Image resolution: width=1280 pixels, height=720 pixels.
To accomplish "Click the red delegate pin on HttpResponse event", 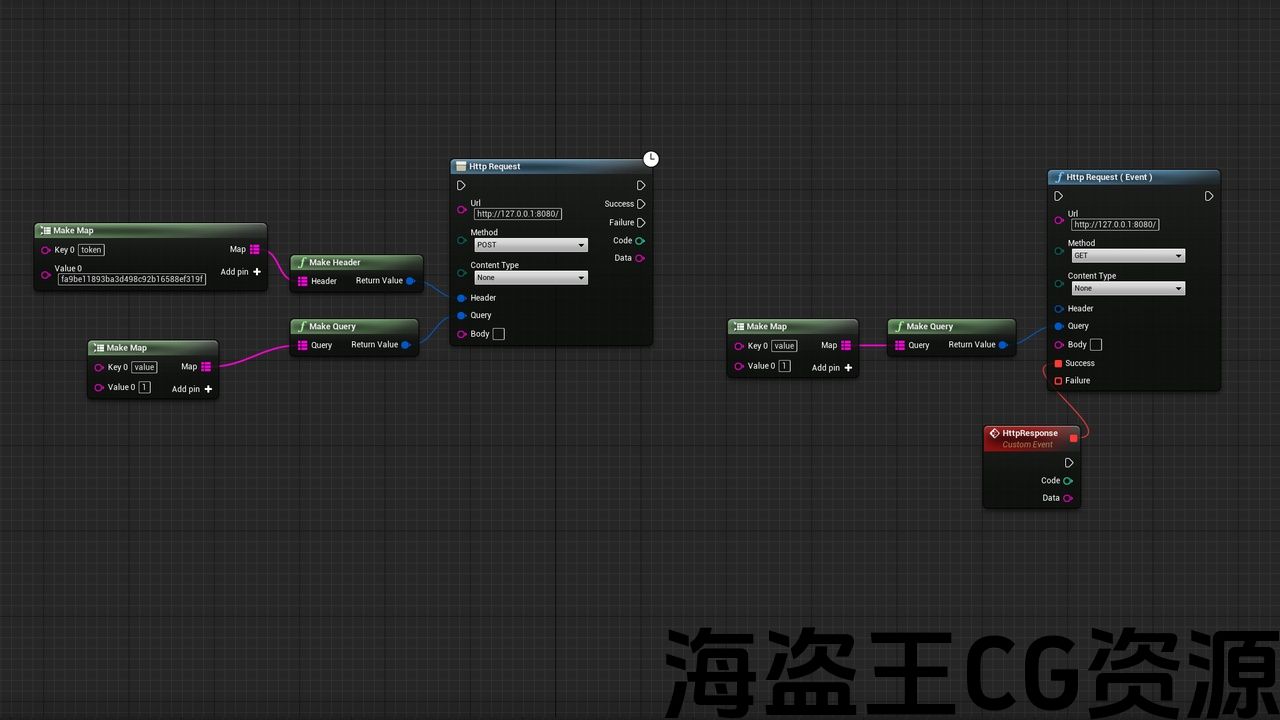I will coord(1074,438).
